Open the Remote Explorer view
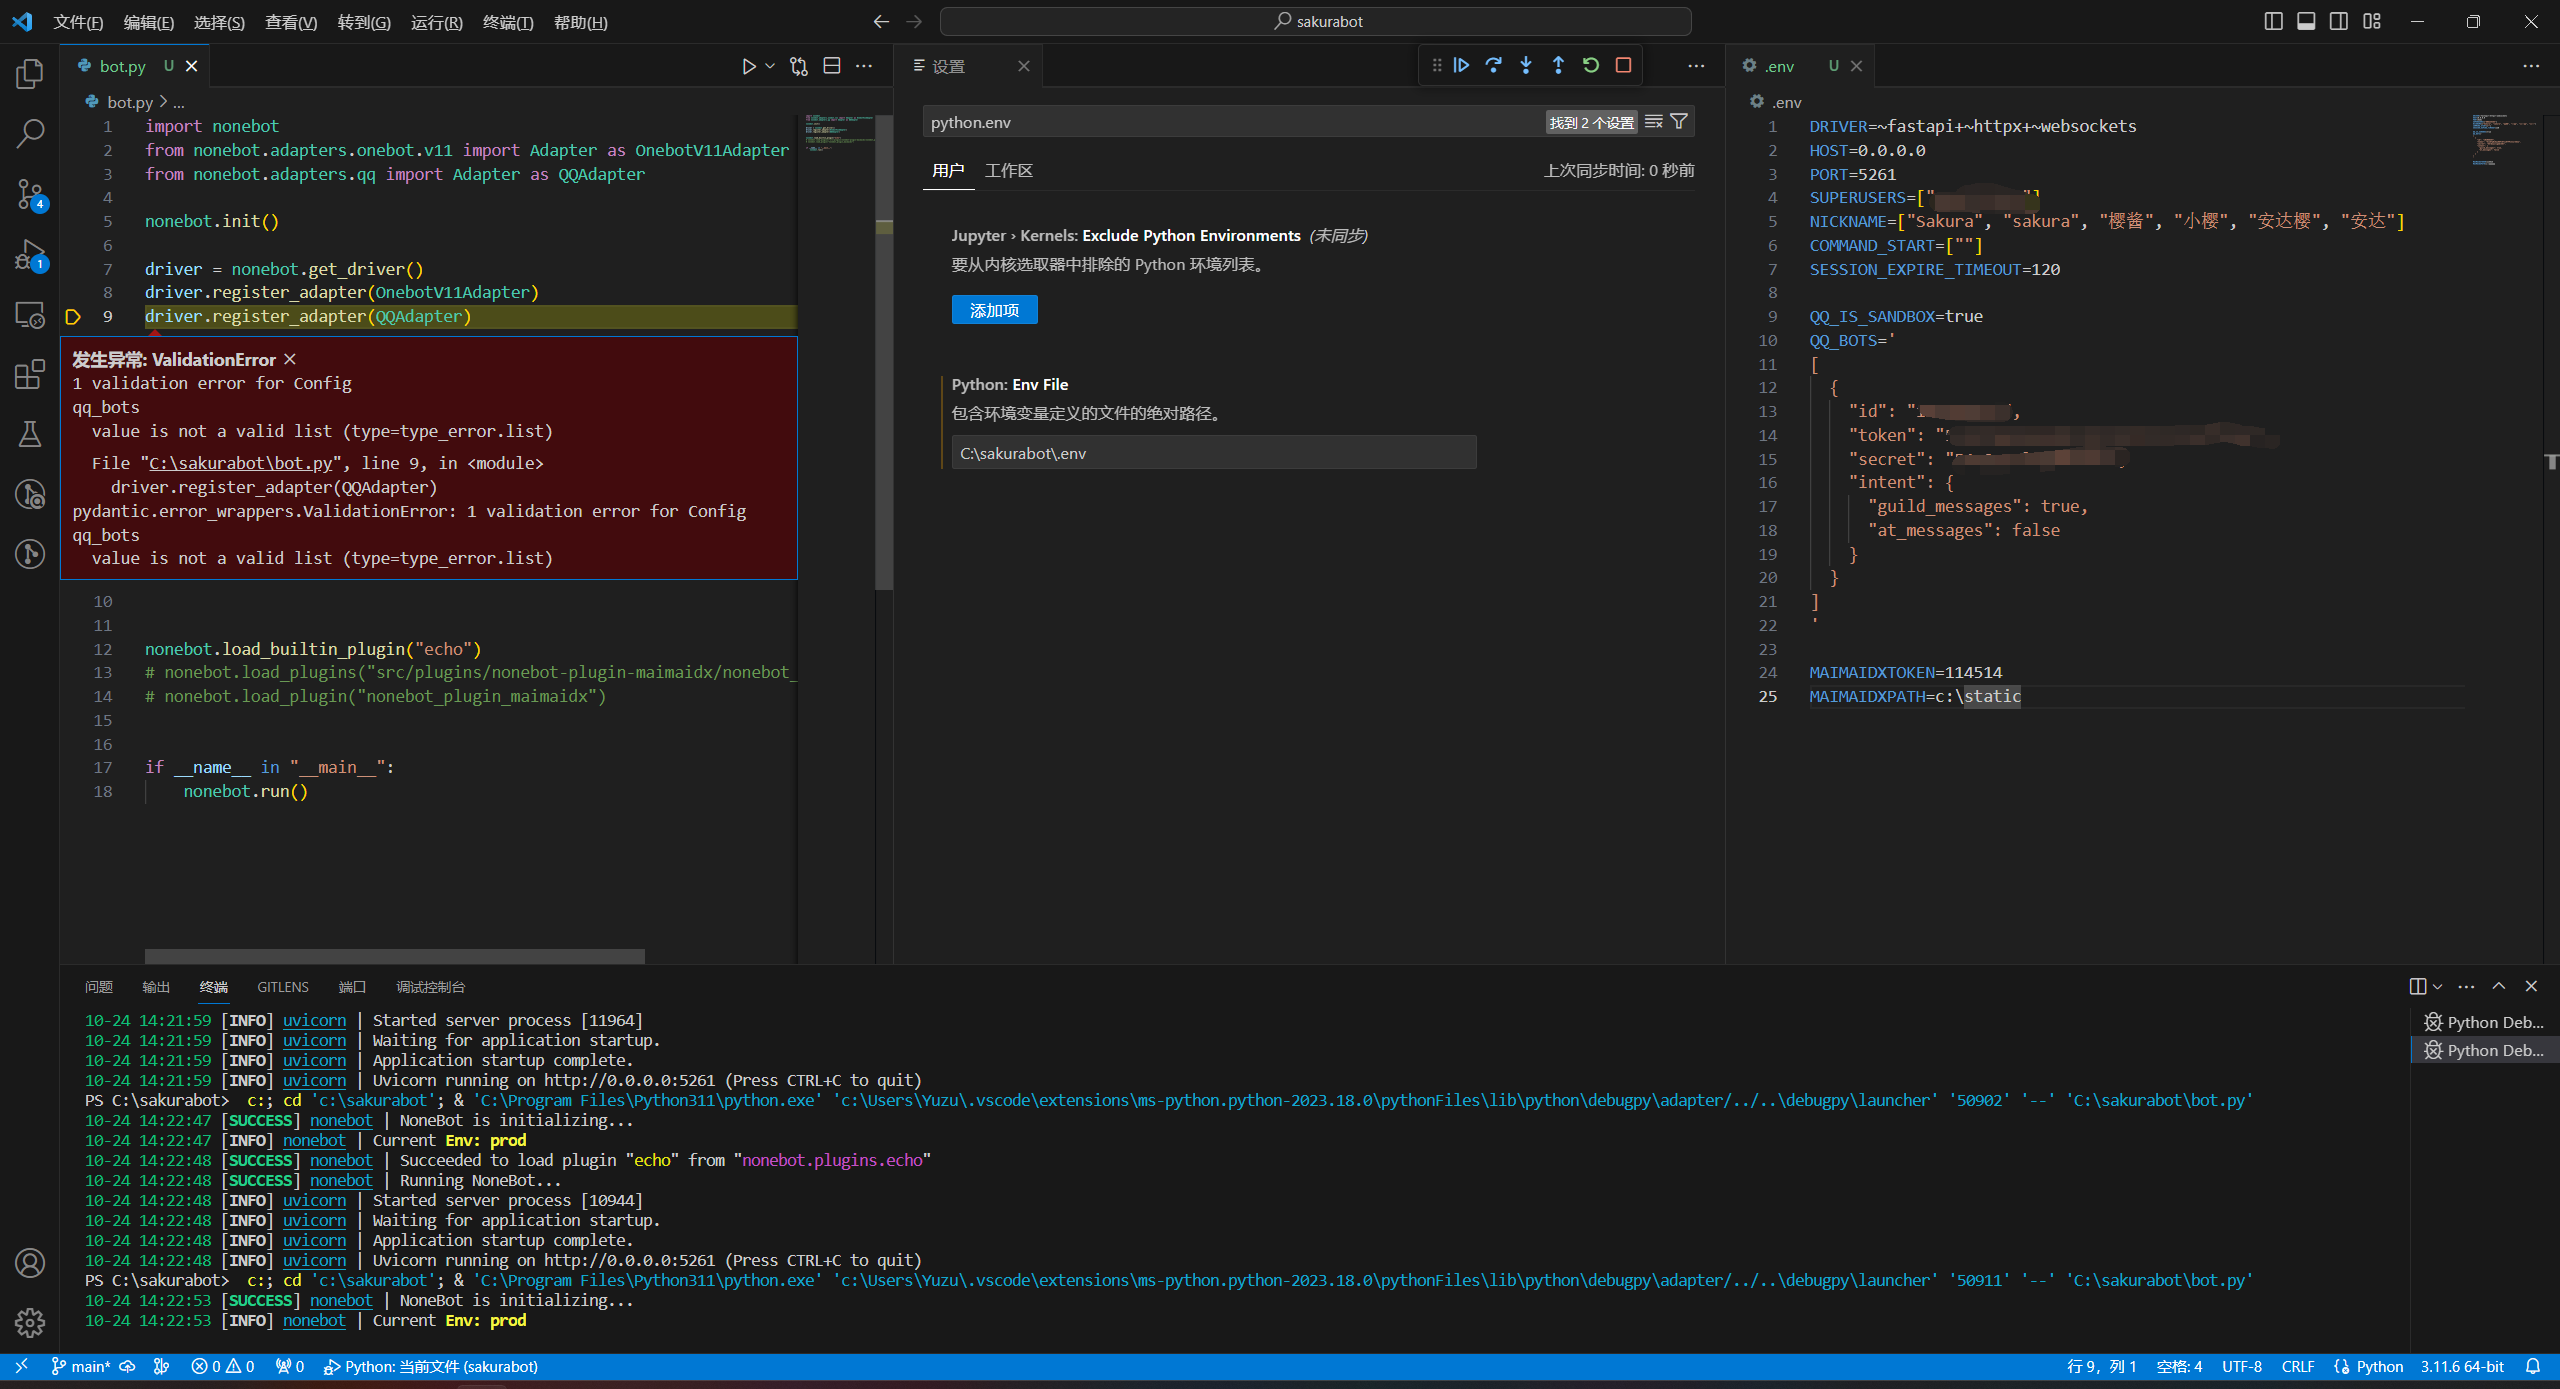2560x1389 pixels. pos(30,315)
